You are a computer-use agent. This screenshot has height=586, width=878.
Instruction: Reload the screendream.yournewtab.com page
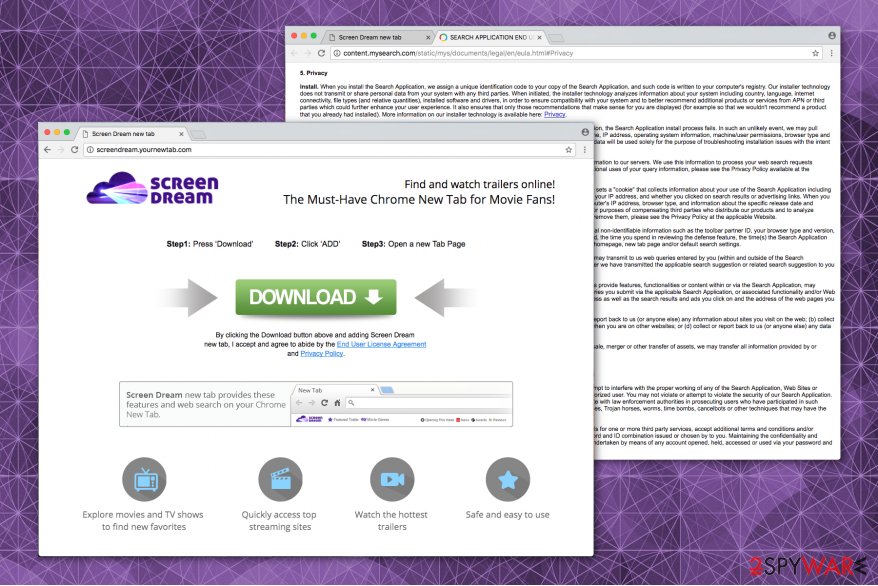(x=74, y=149)
